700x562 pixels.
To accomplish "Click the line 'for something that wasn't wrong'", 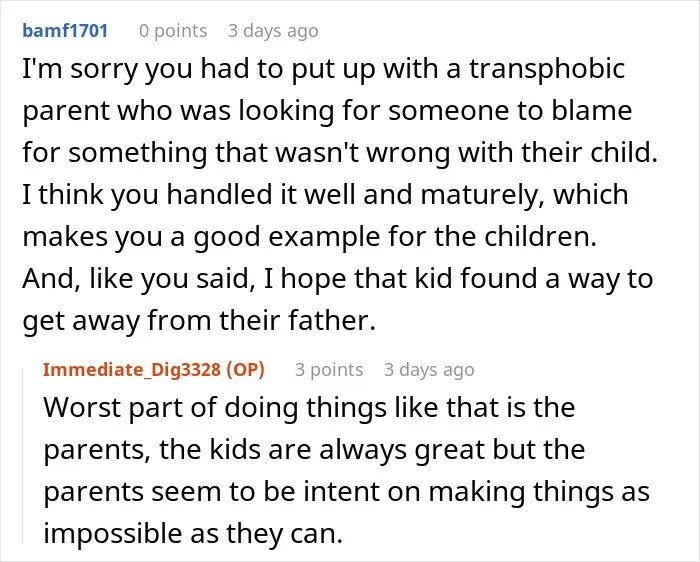I will tap(340, 153).
